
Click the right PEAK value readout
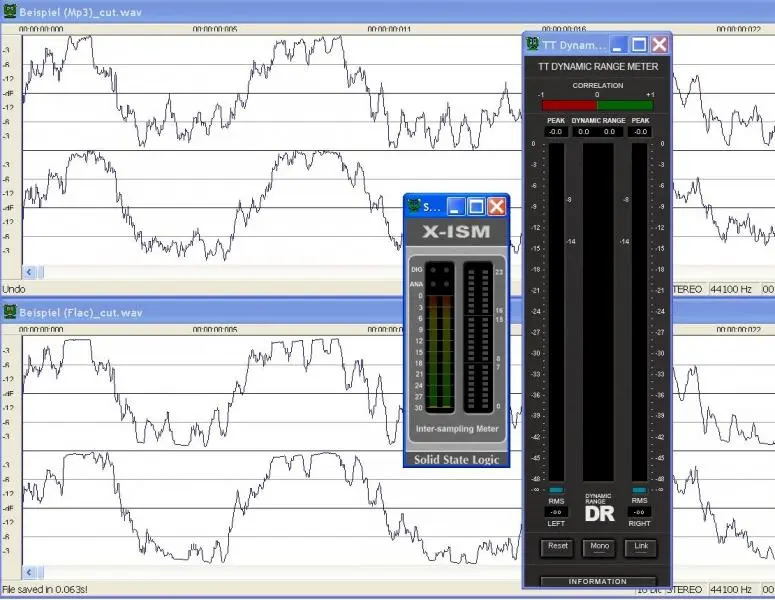point(640,131)
